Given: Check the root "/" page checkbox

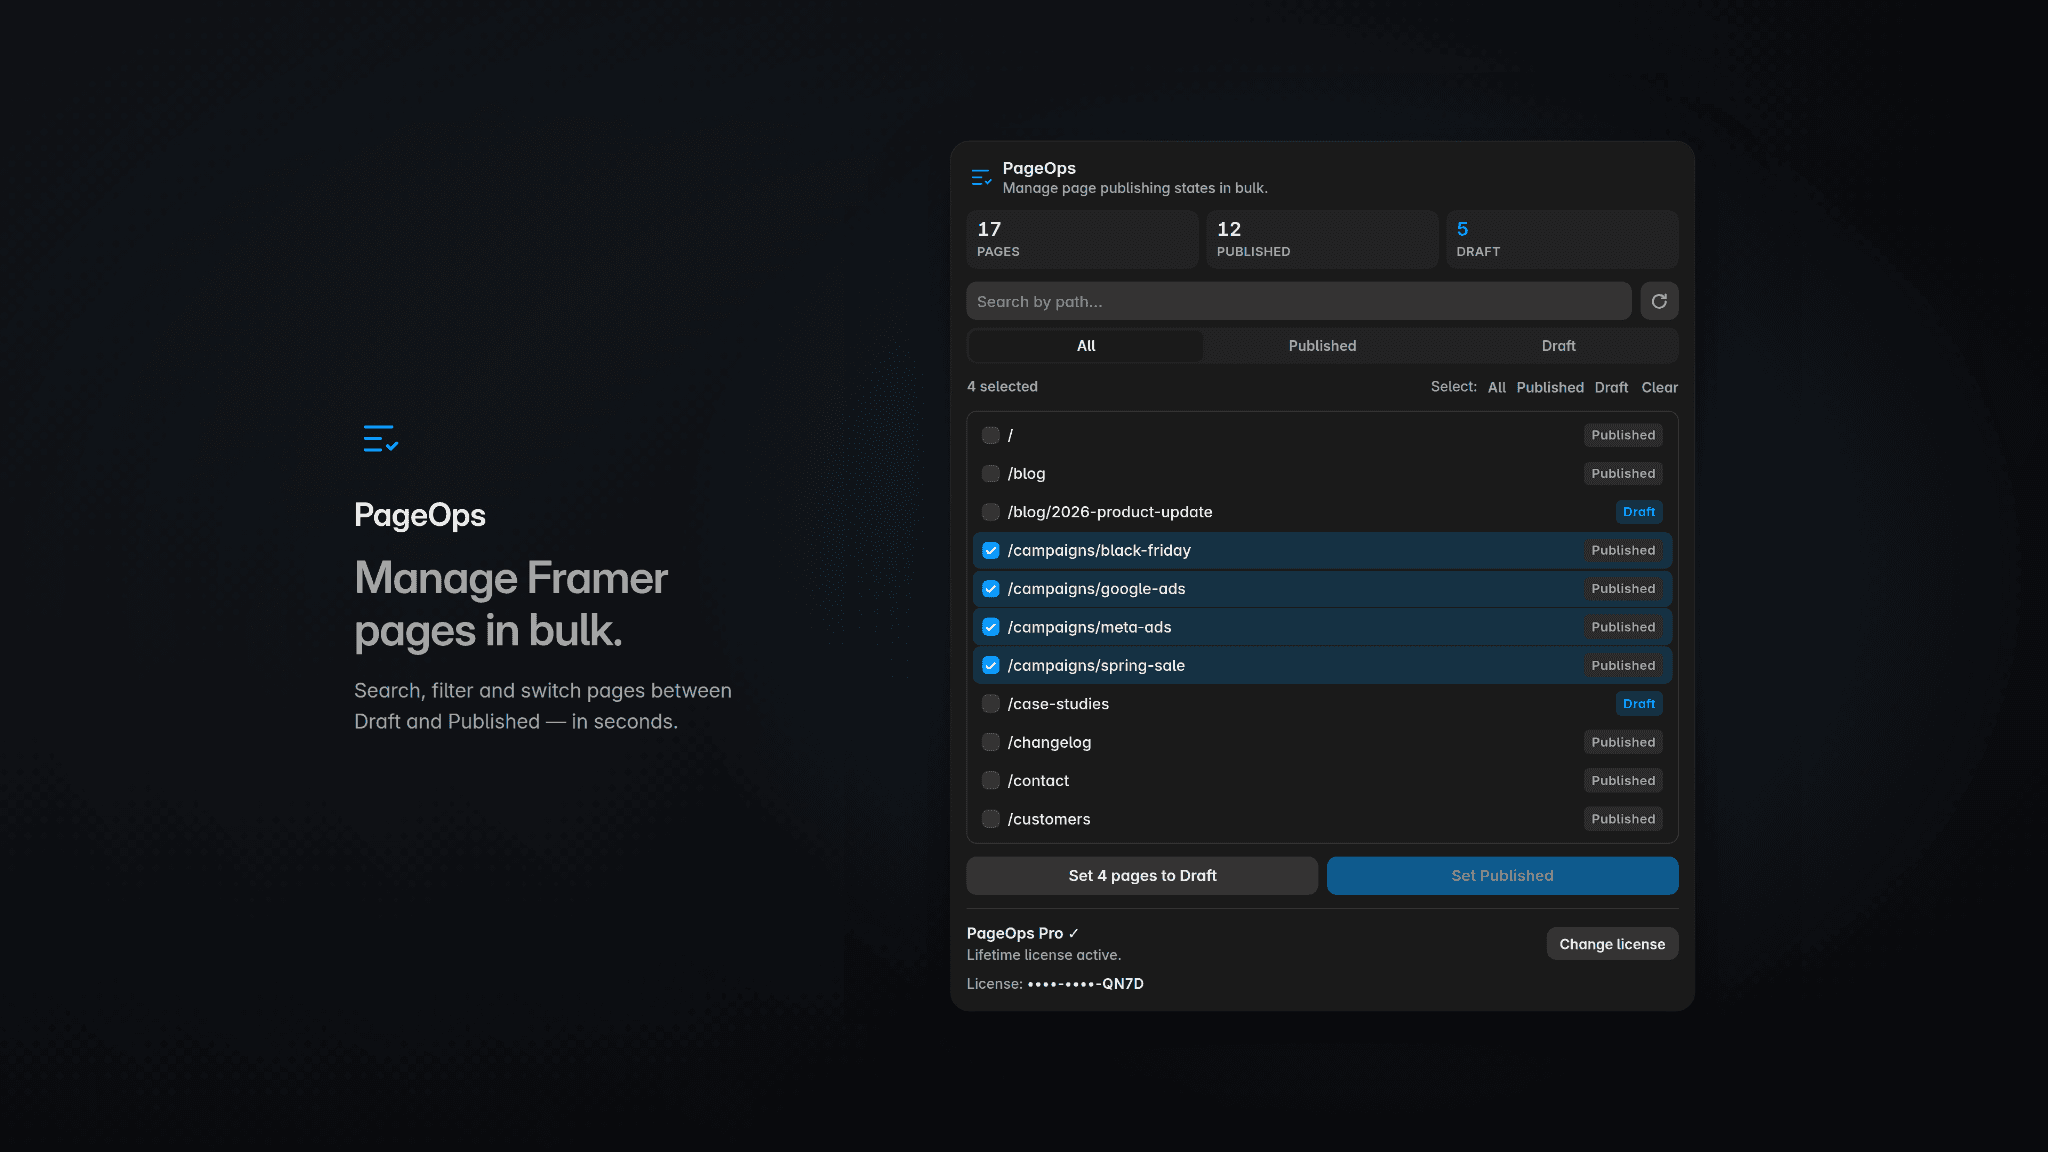Looking at the screenshot, I should click(x=991, y=435).
